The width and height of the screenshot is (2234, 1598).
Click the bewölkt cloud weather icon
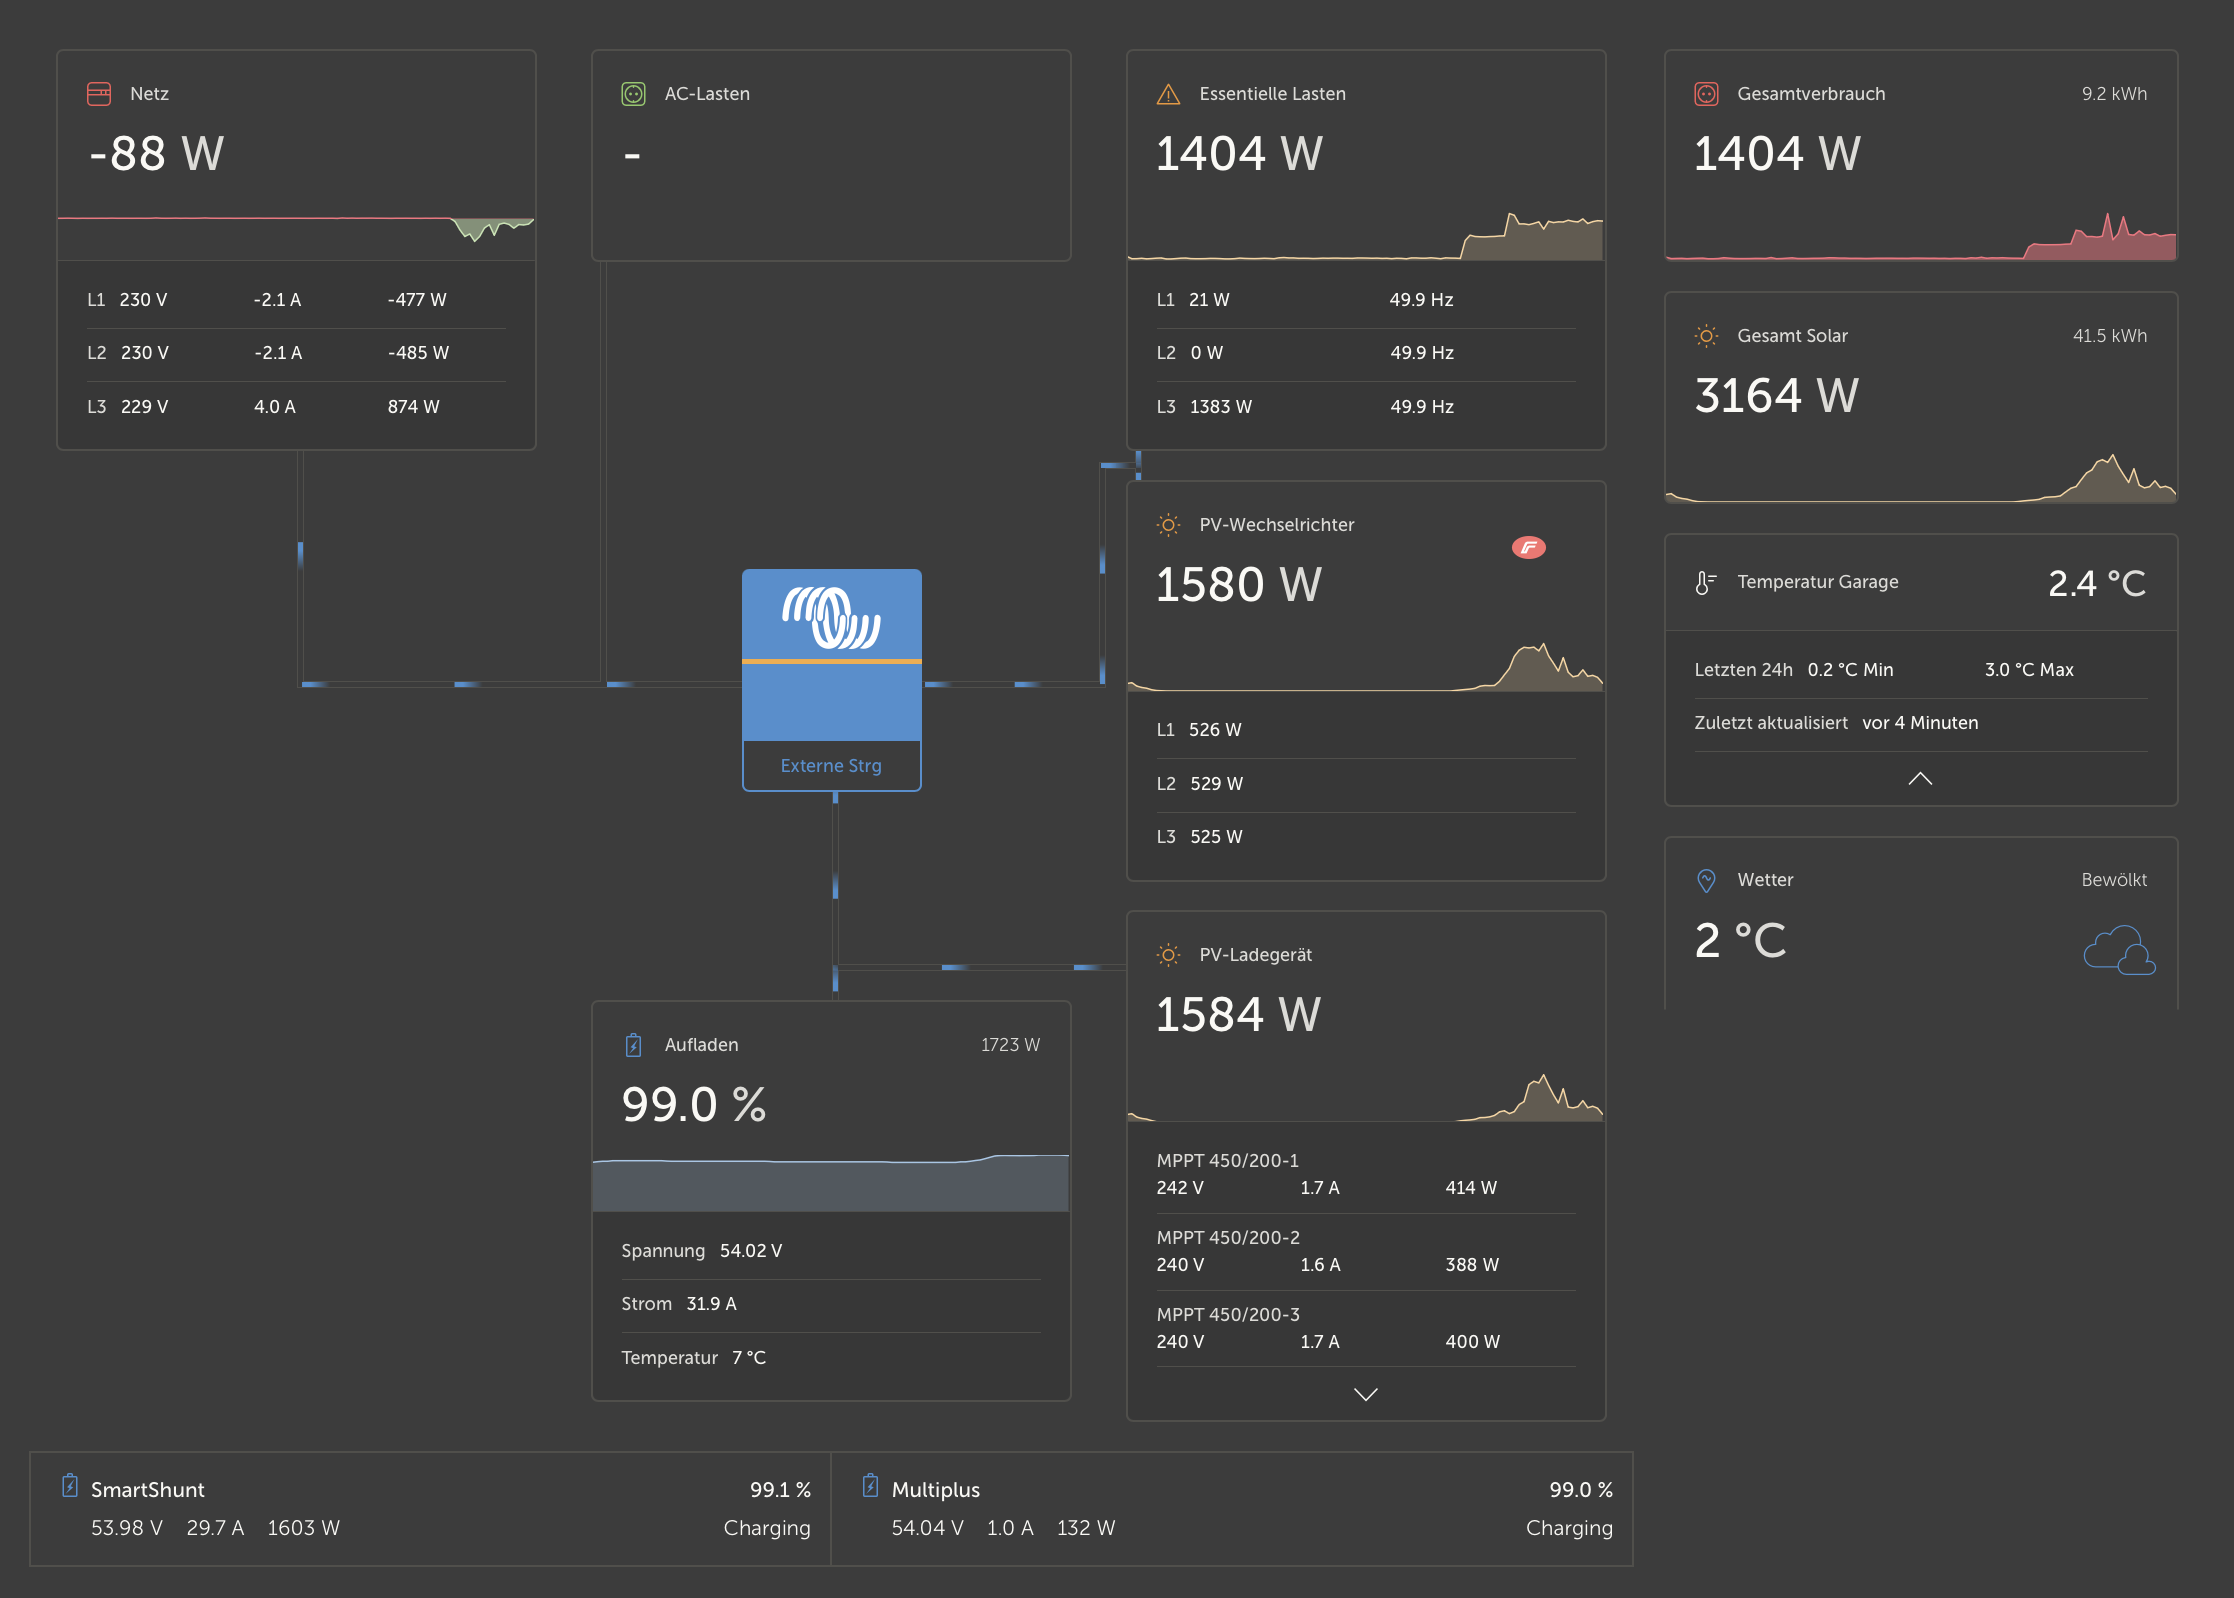(x=2118, y=950)
